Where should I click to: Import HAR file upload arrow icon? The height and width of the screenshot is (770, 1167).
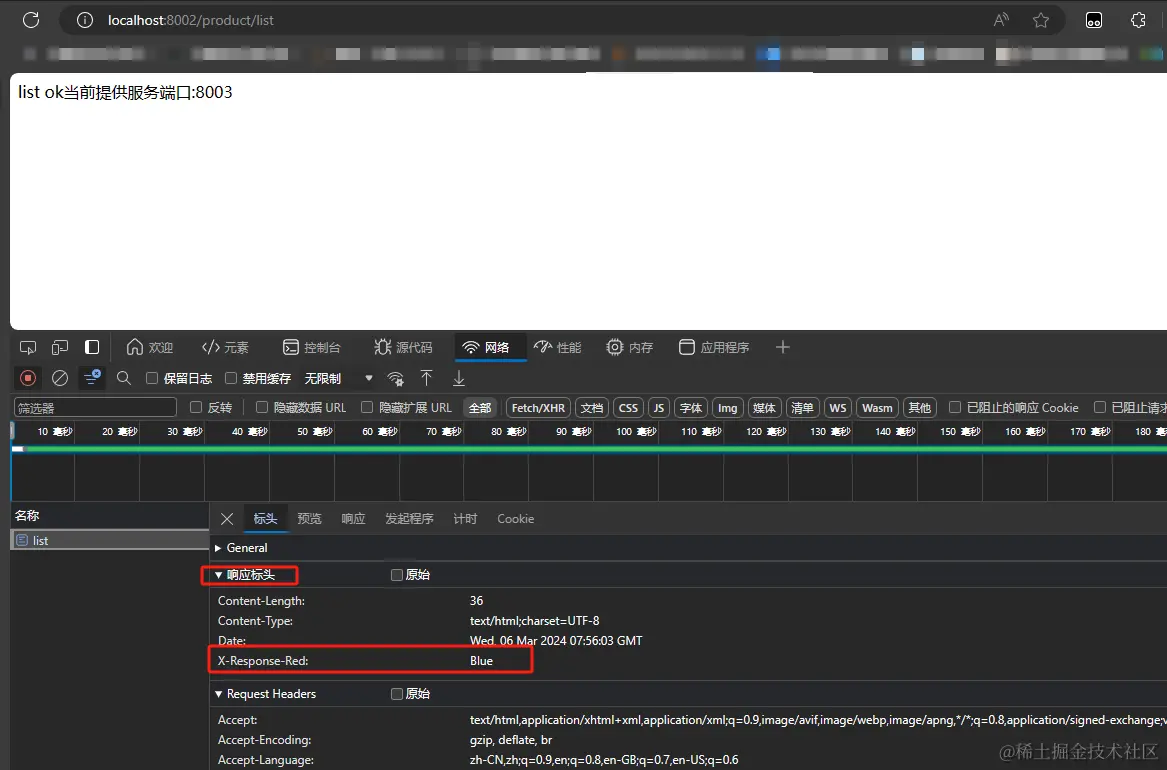pos(426,378)
